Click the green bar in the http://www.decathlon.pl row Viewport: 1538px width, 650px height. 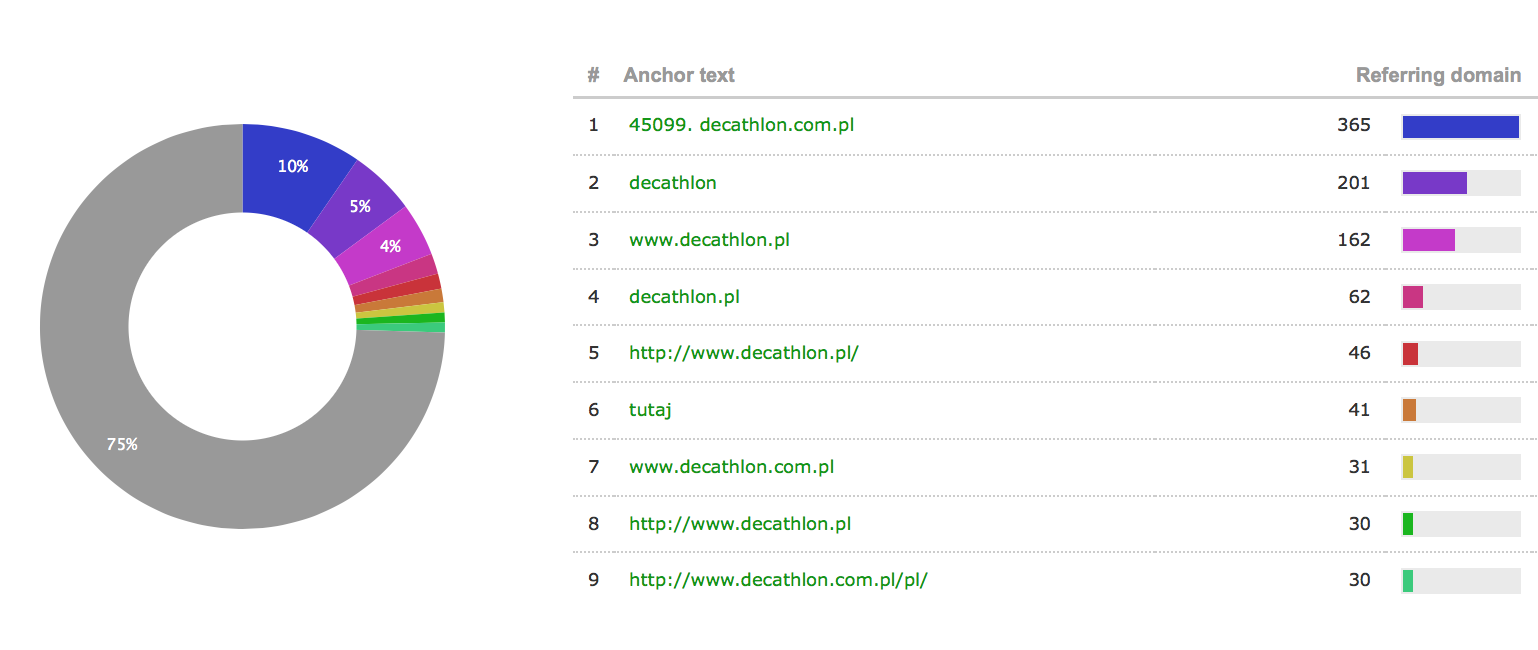pyautogui.click(x=1408, y=524)
